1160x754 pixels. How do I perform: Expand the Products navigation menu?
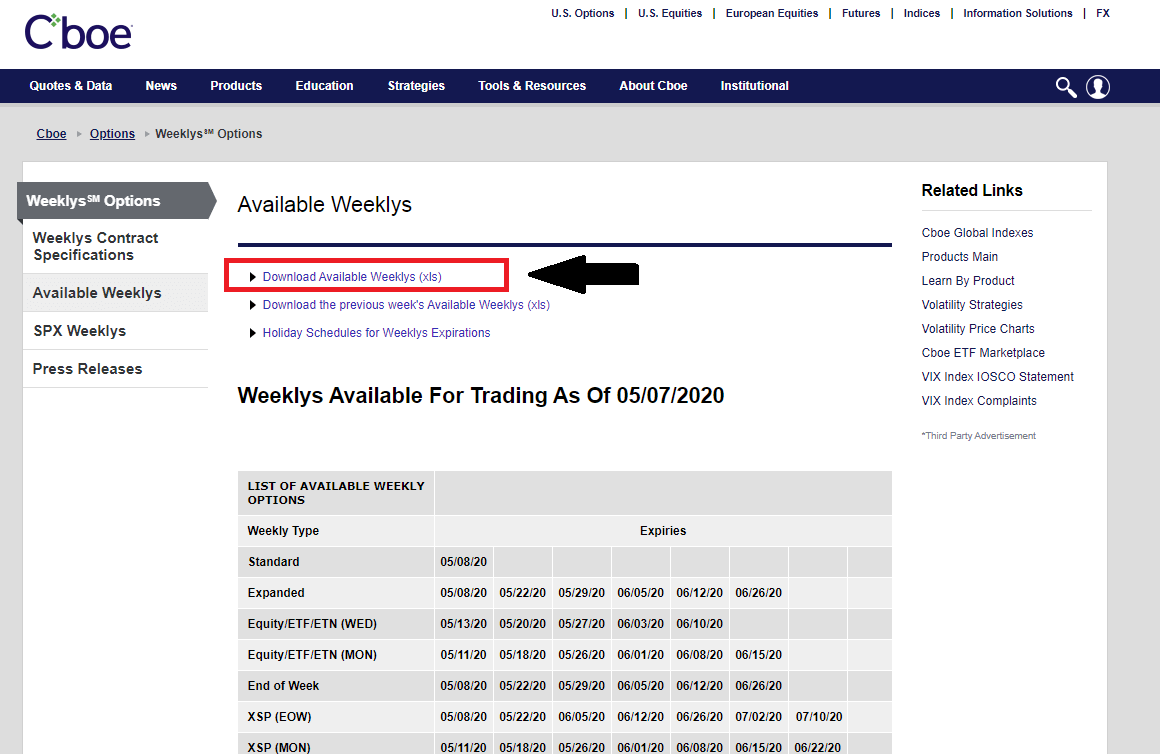tap(236, 86)
